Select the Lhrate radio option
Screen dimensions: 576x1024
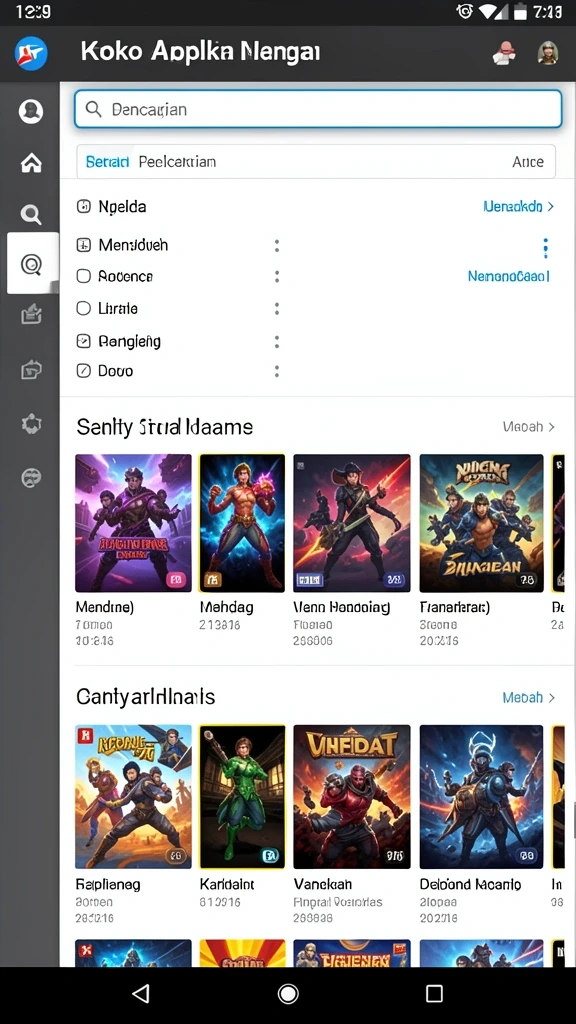tap(84, 308)
